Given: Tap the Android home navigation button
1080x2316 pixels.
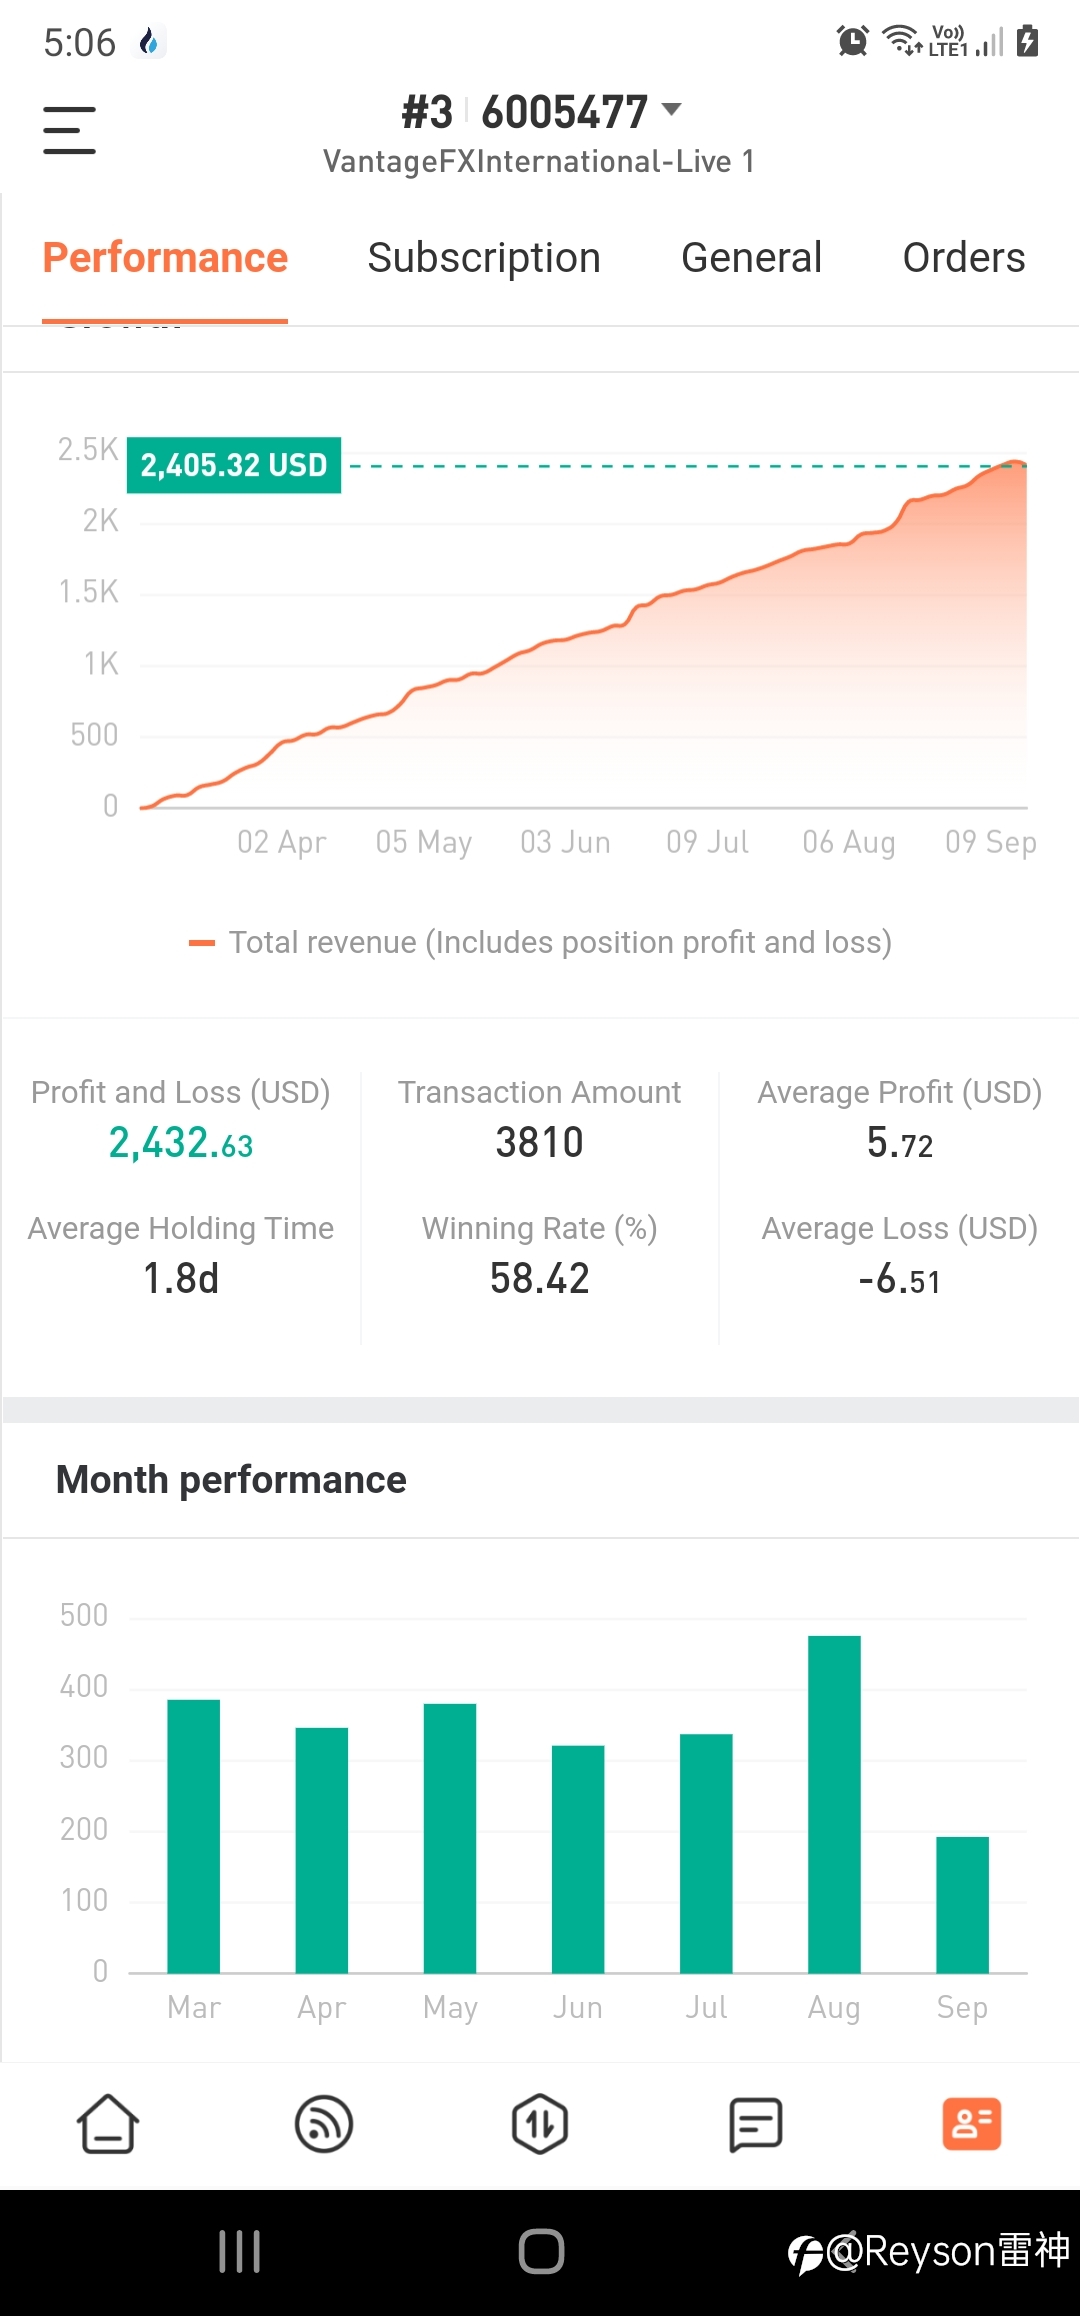Looking at the screenshot, I should click(541, 2252).
